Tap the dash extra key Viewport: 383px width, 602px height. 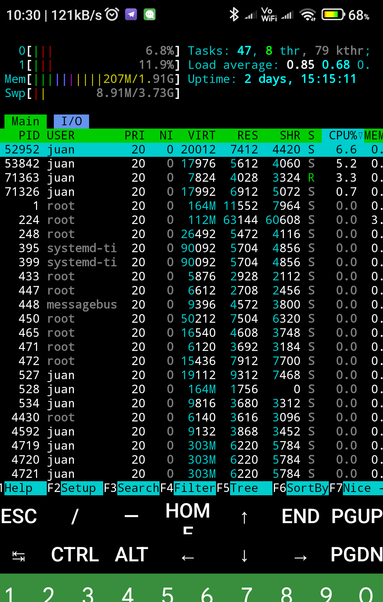(x=131, y=516)
